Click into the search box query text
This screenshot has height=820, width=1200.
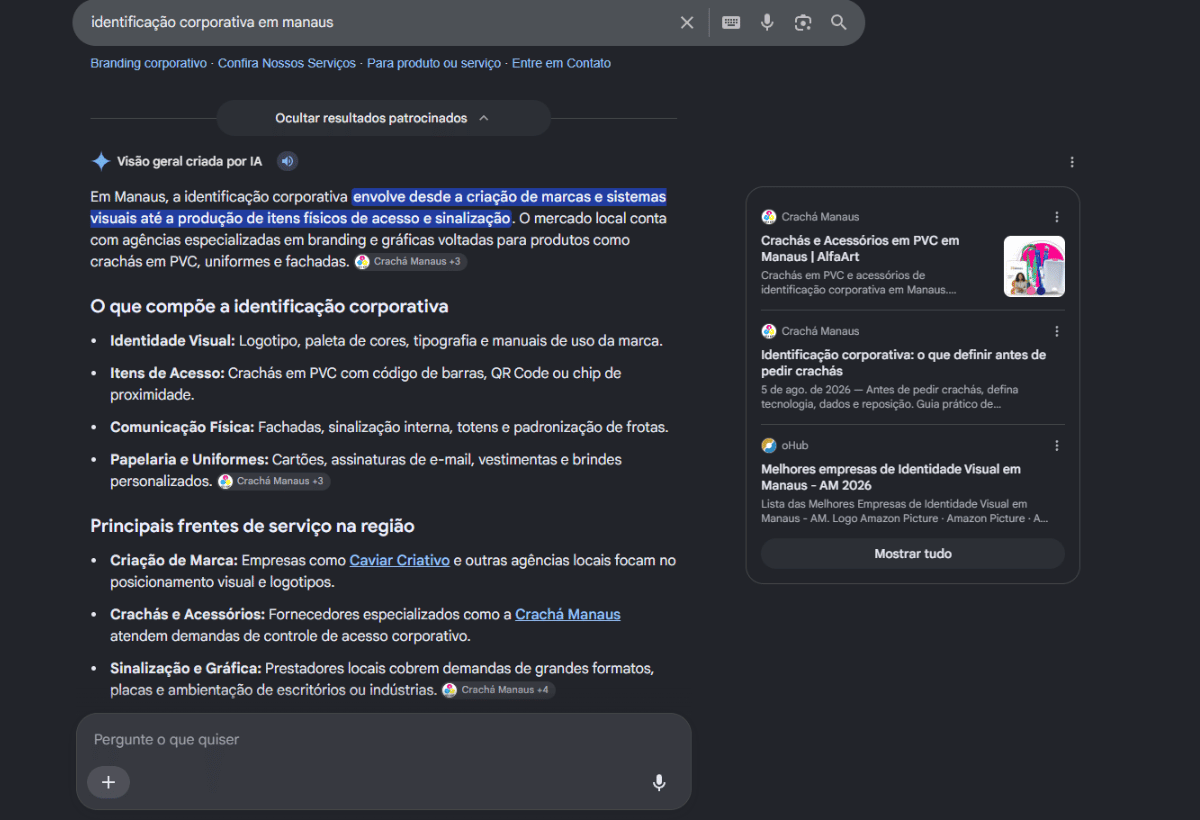(x=212, y=22)
